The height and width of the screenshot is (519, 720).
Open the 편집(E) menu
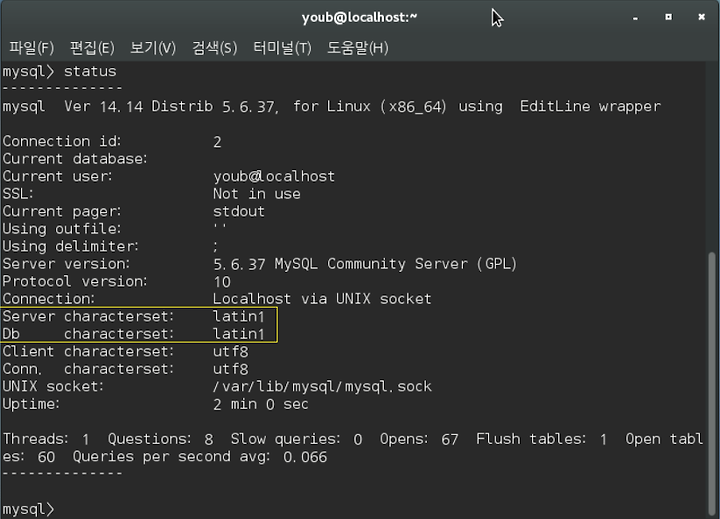coord(92,47)
